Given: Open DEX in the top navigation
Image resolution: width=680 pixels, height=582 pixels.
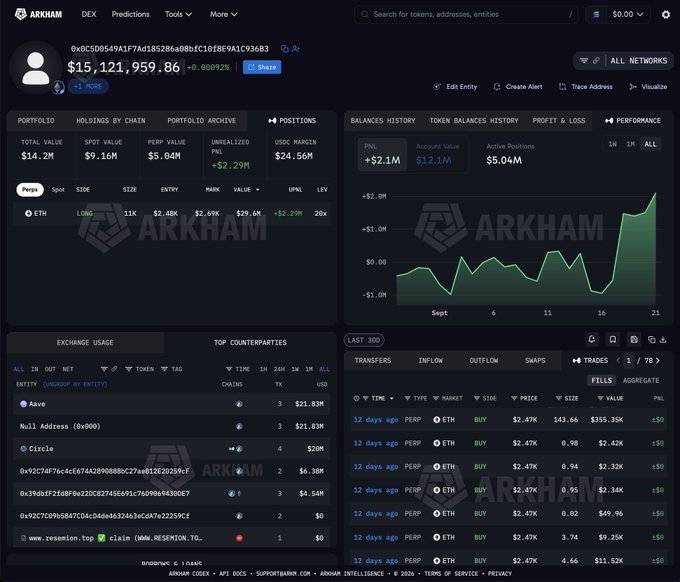Looking at the screenshot, I should (89, 14).
